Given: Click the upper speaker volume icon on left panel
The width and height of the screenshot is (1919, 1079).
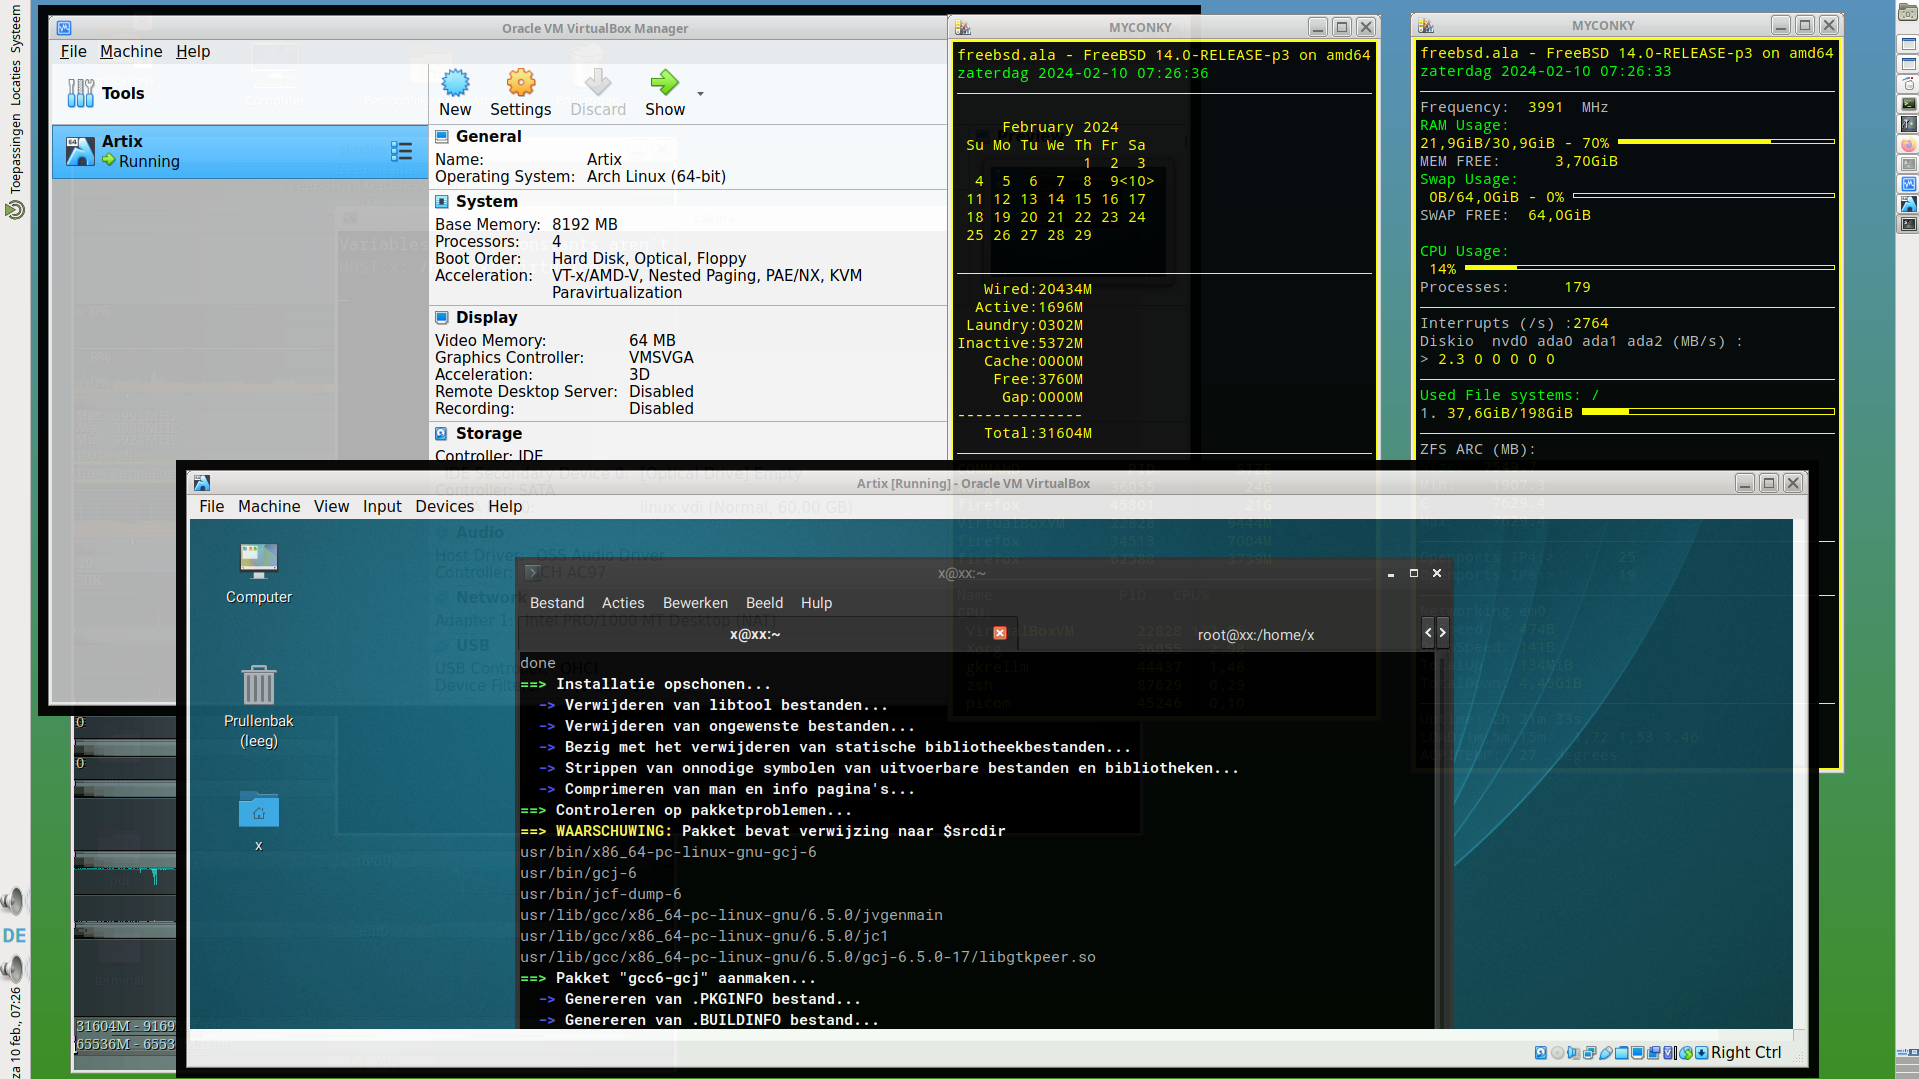Looking at the screenshot, I should tap(14, 902).
